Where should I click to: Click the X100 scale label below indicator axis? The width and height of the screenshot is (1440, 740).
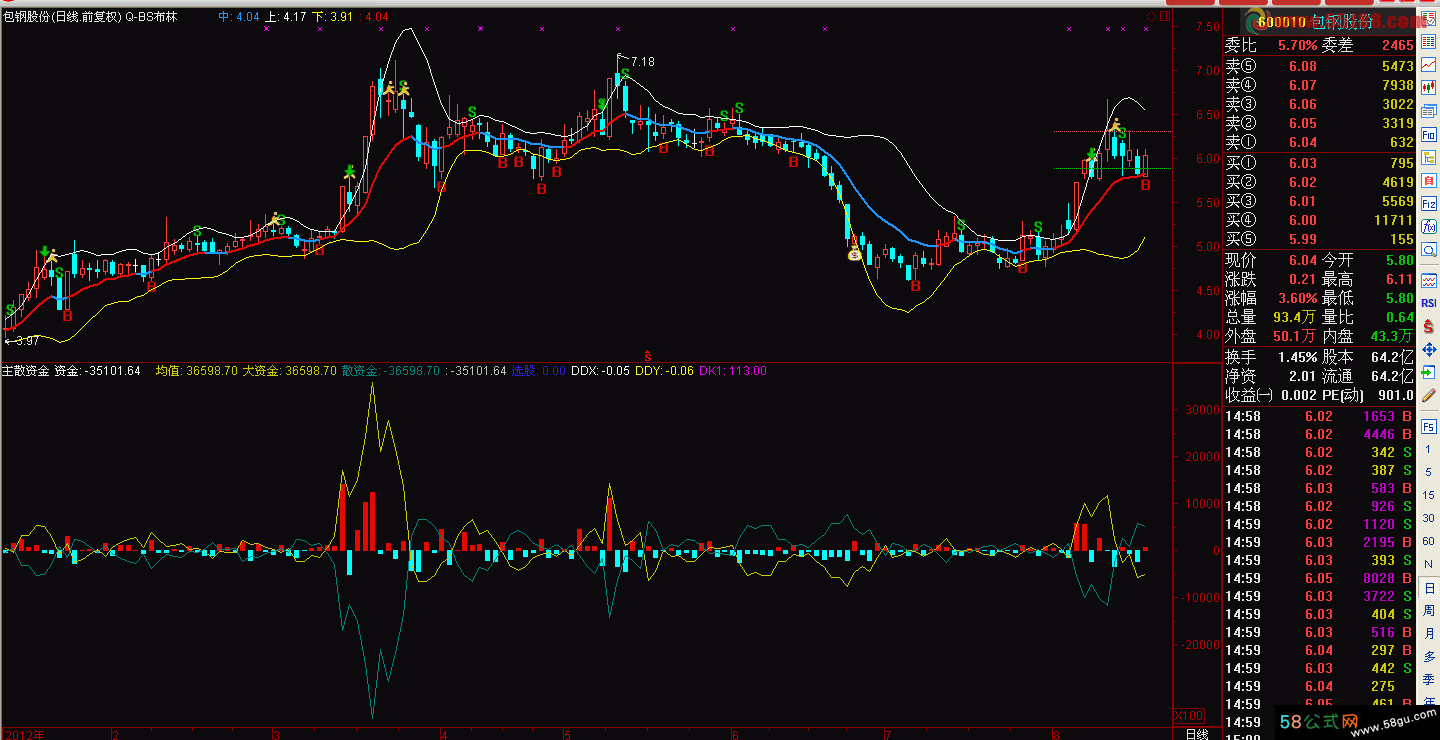tap(1188, 716)
